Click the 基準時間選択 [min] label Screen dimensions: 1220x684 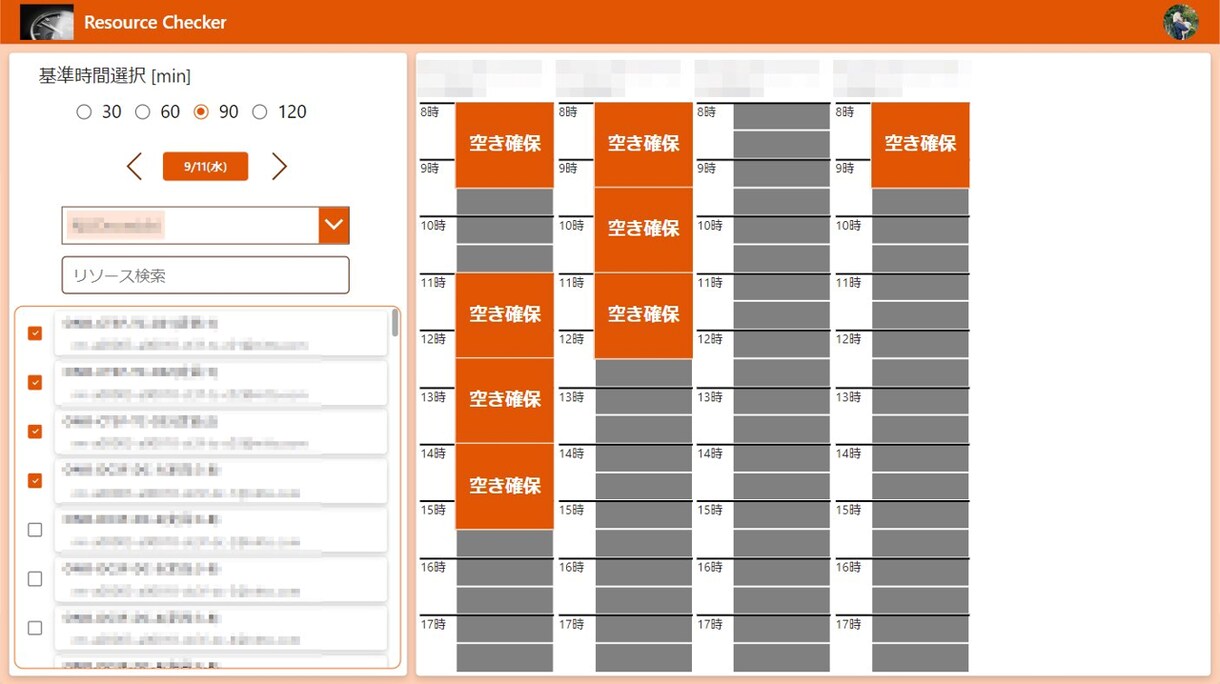click(x=115, y=76)
